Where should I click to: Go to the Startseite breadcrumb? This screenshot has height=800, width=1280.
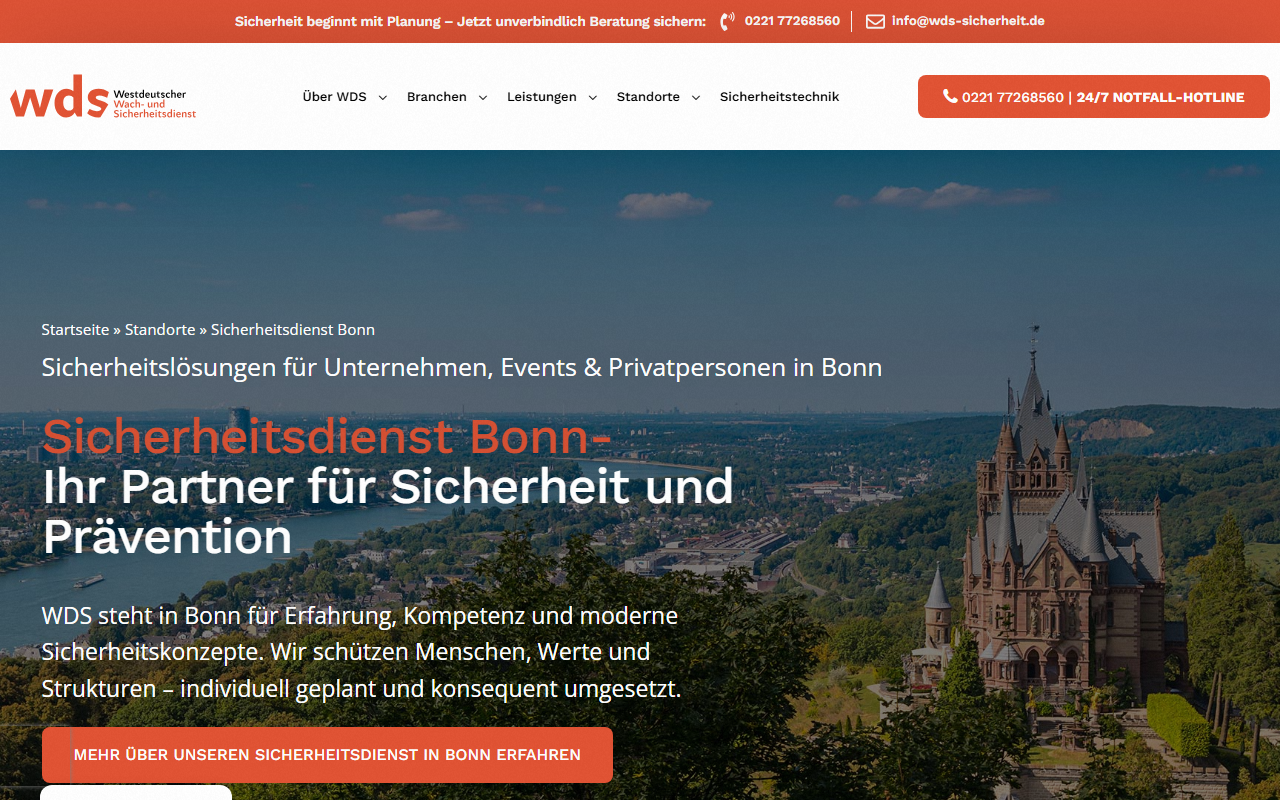click(x=75, y=330)
